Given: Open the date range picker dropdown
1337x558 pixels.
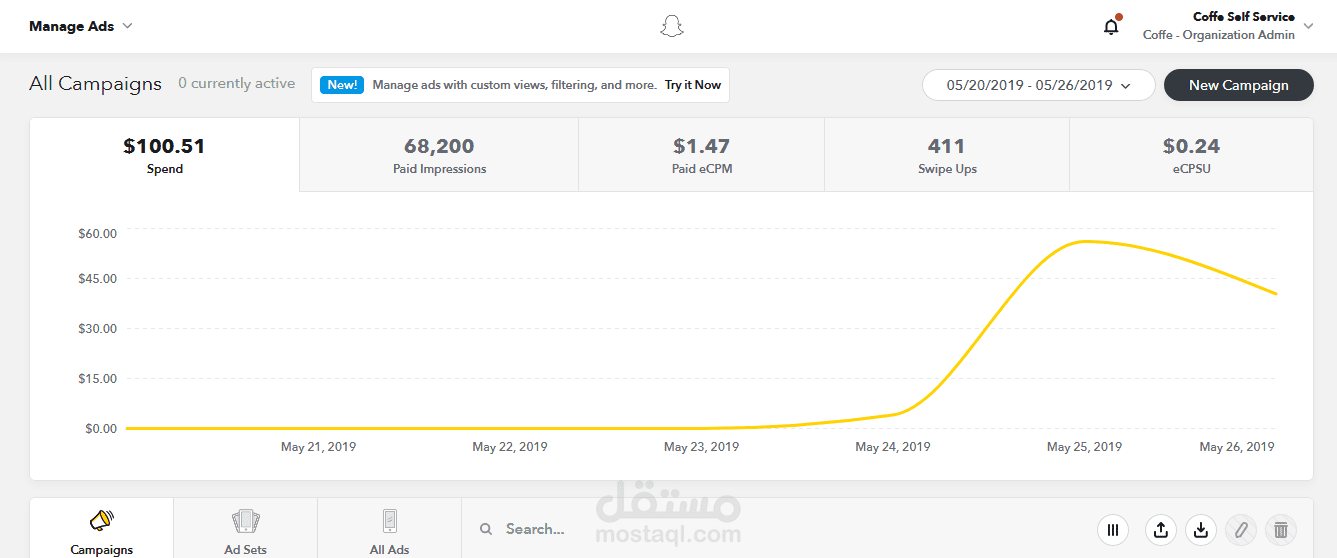Looking at the screenshot, I should click(1038, 85).
